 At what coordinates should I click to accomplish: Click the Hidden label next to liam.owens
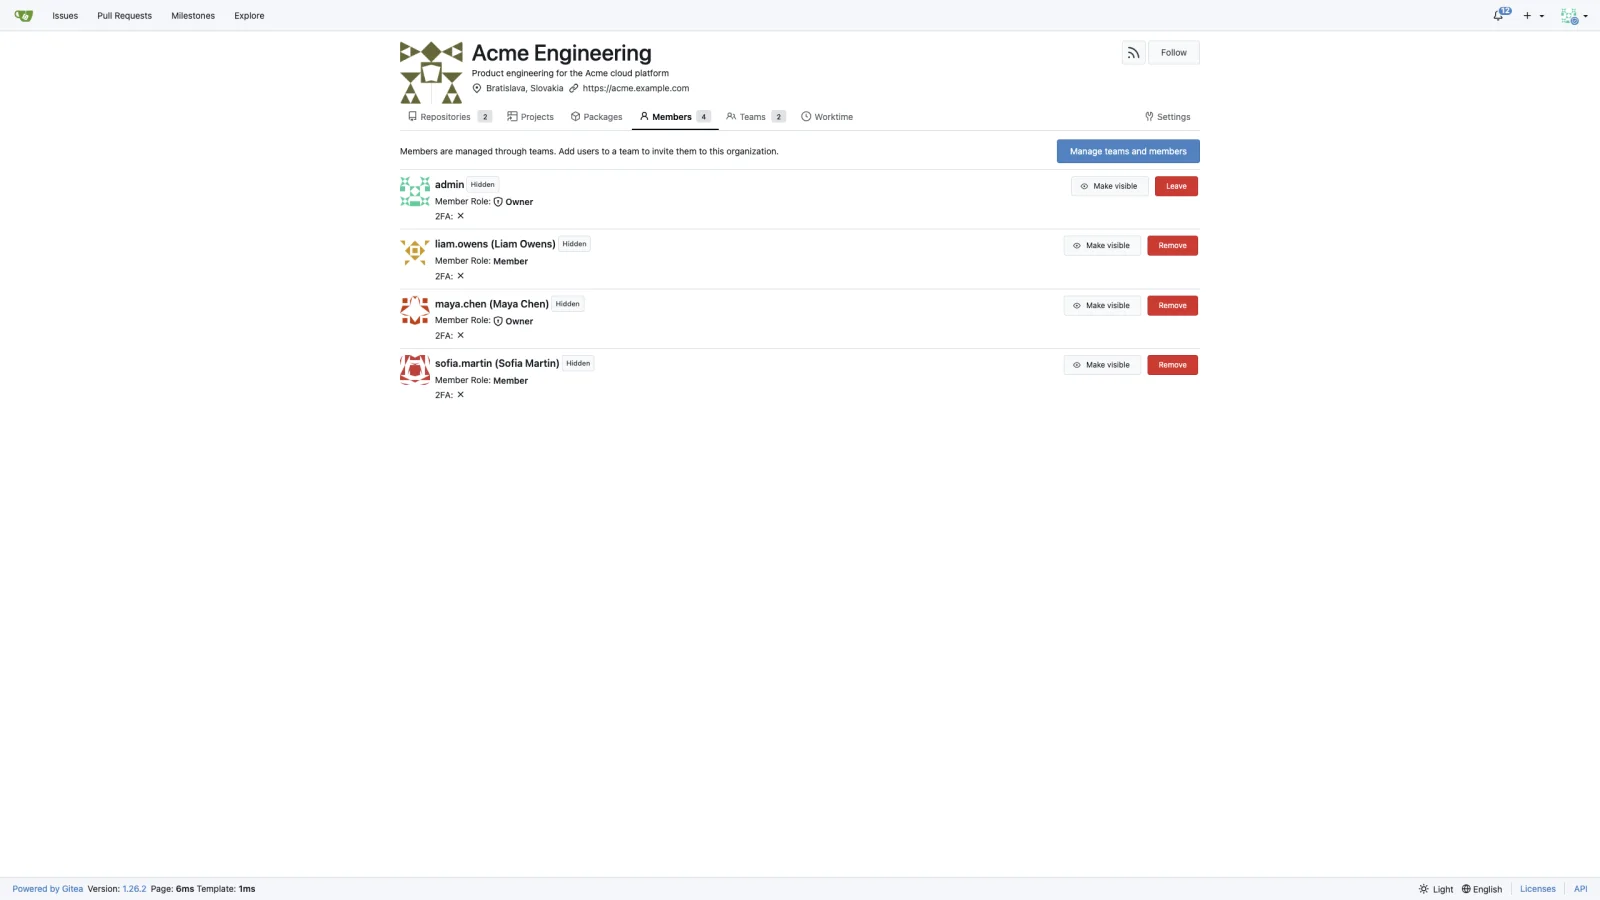[x=574, y=244]
